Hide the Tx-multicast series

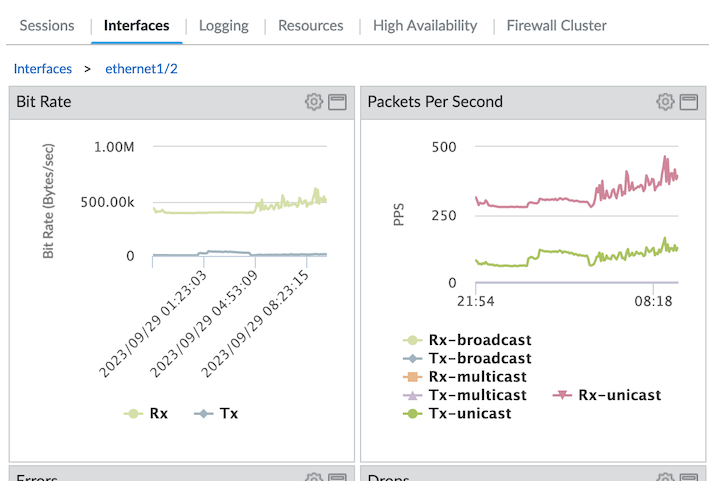click(464, 395)
